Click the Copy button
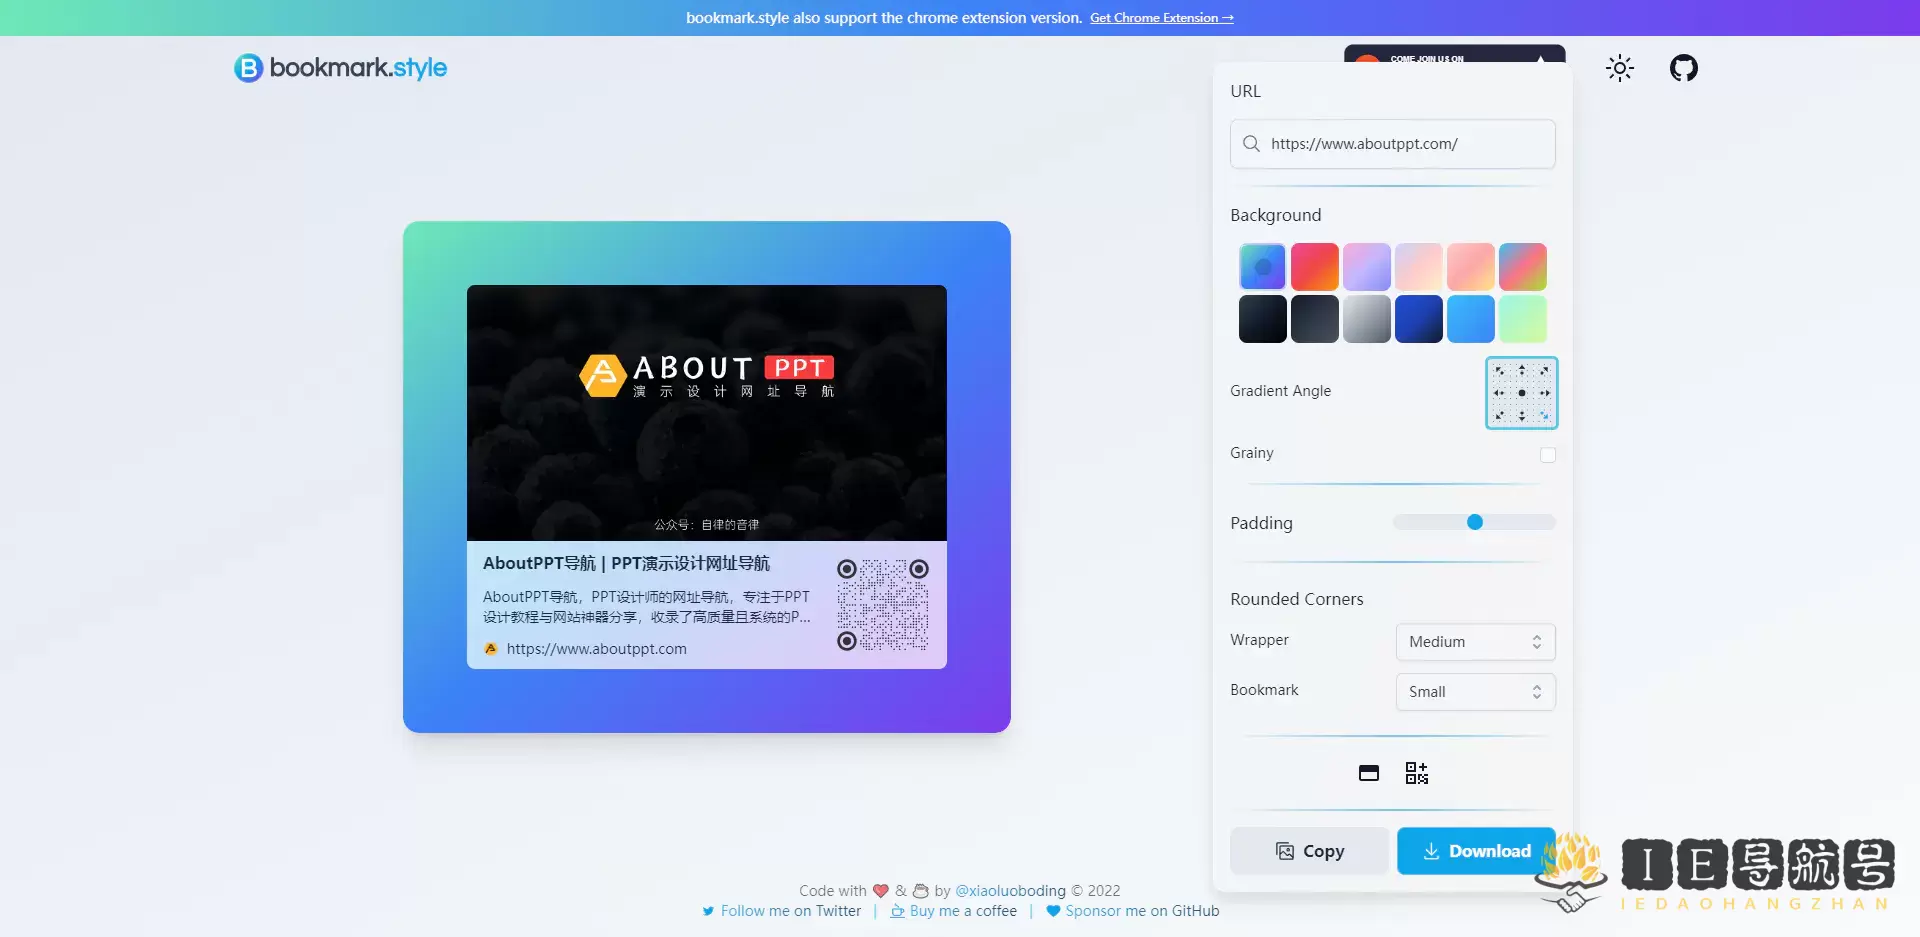Screen dimensions: 1920x937 [1309, 851]
